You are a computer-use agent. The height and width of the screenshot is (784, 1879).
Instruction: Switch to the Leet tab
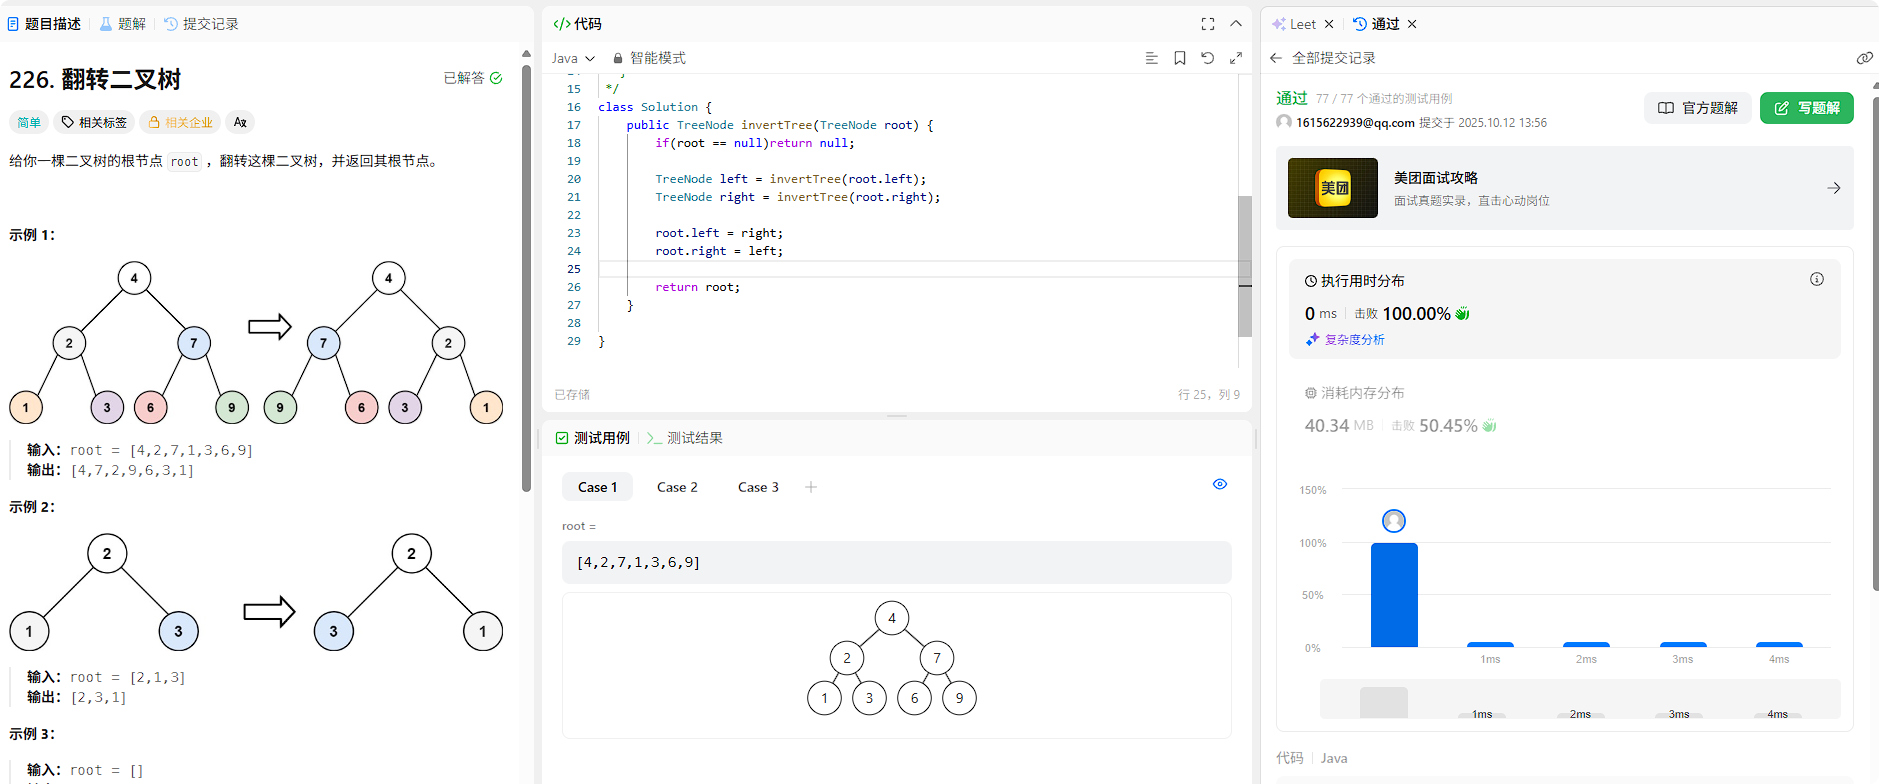pyautogui.click(x=1295, y=24)
